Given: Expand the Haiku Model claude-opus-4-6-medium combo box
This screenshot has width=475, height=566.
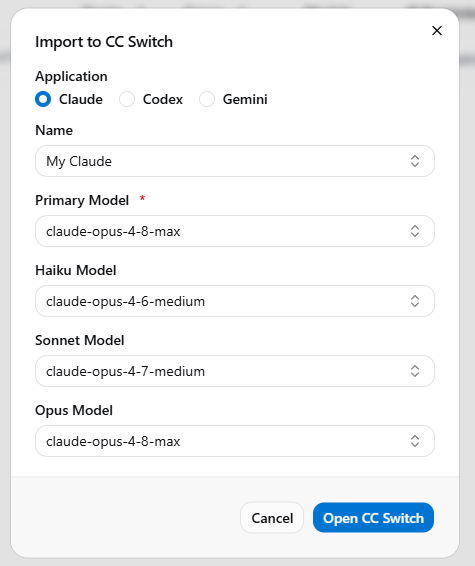Looking at the screenshot, I should [x=235, y=301].
